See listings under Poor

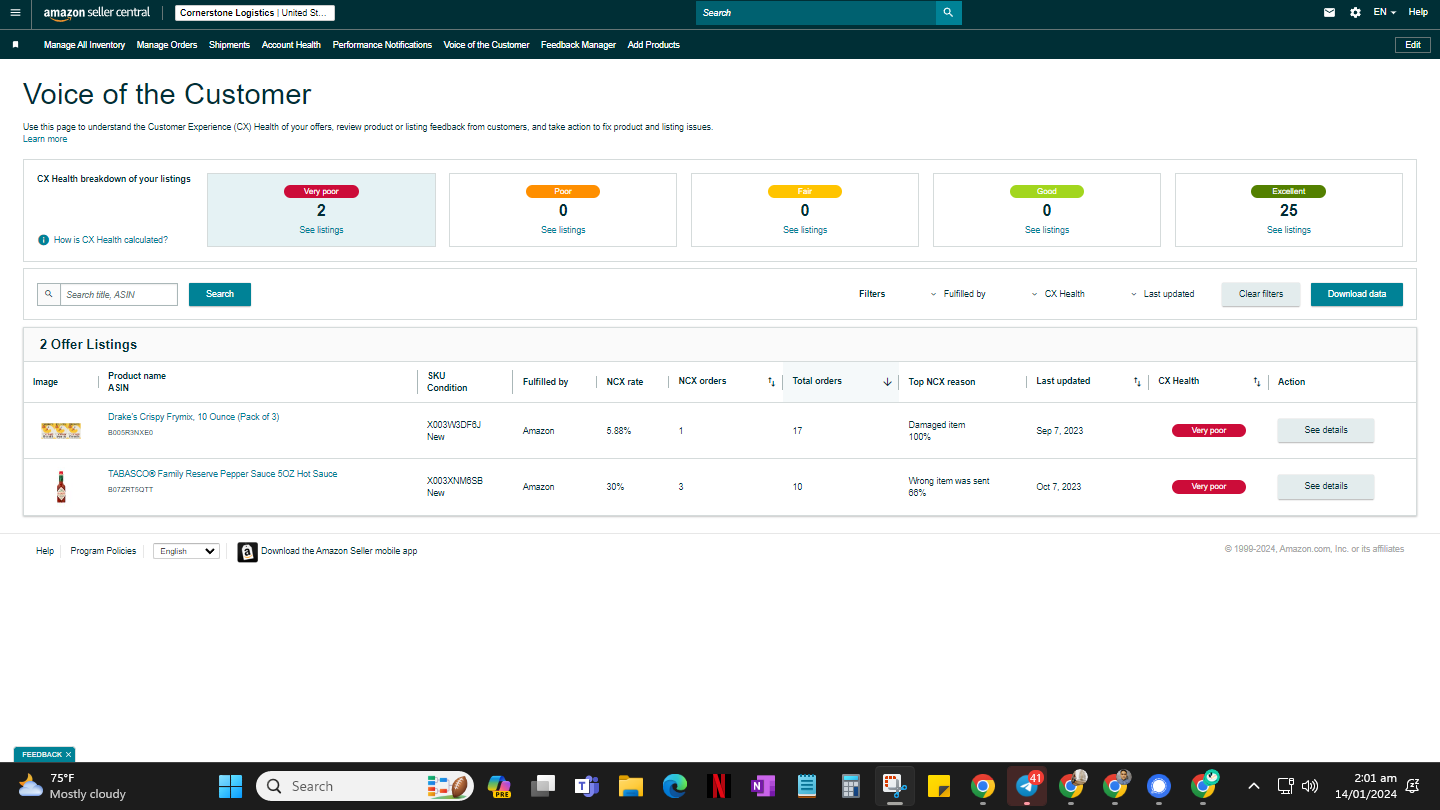563,230
